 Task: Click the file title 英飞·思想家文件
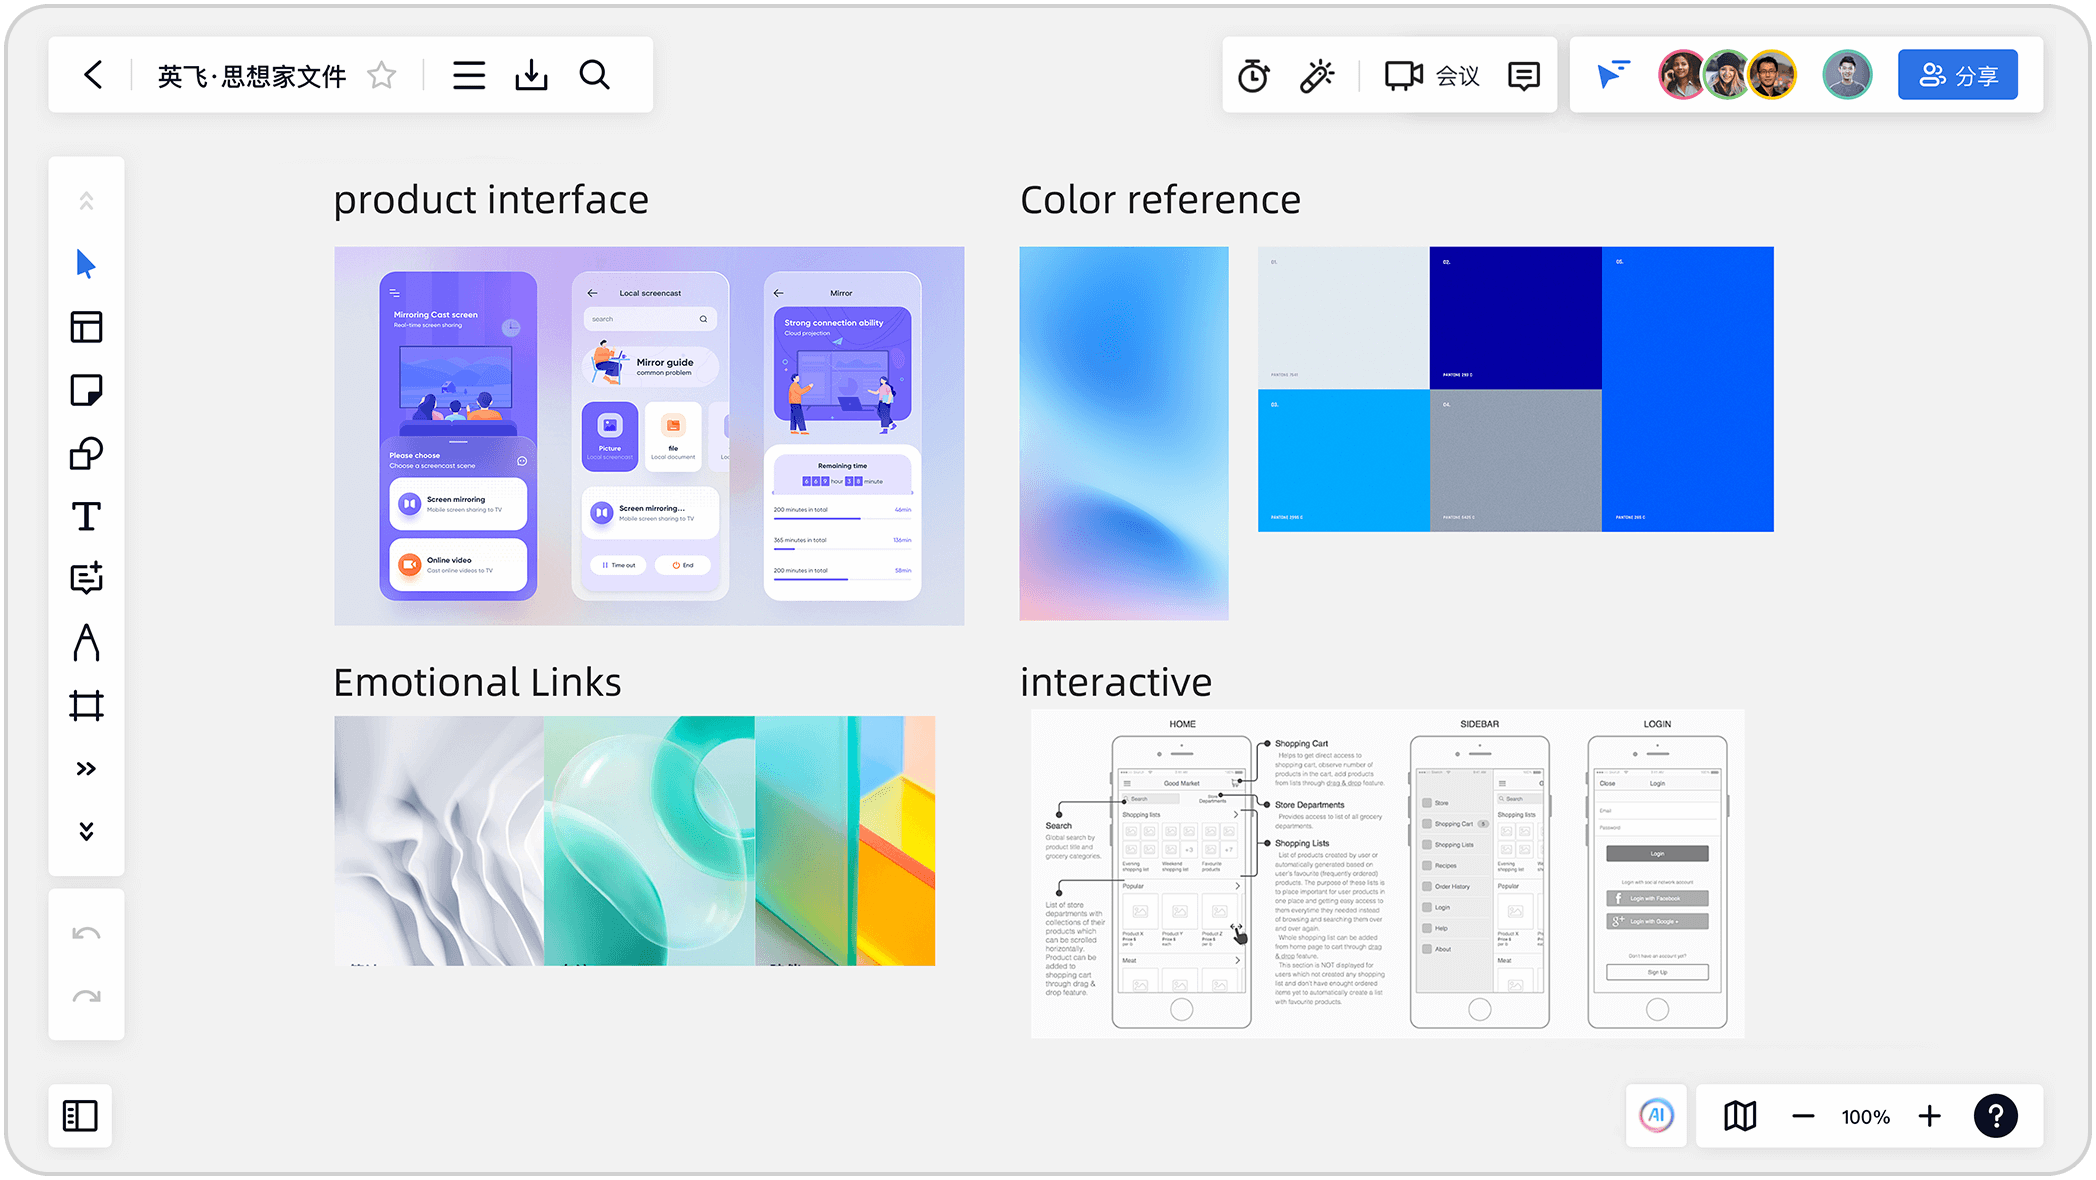(252, 75)
